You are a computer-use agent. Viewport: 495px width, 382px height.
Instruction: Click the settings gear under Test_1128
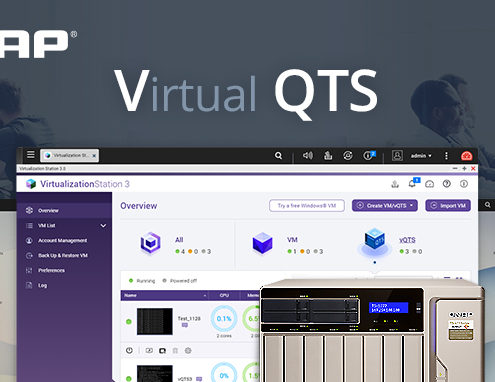click(x=188, y=350)
